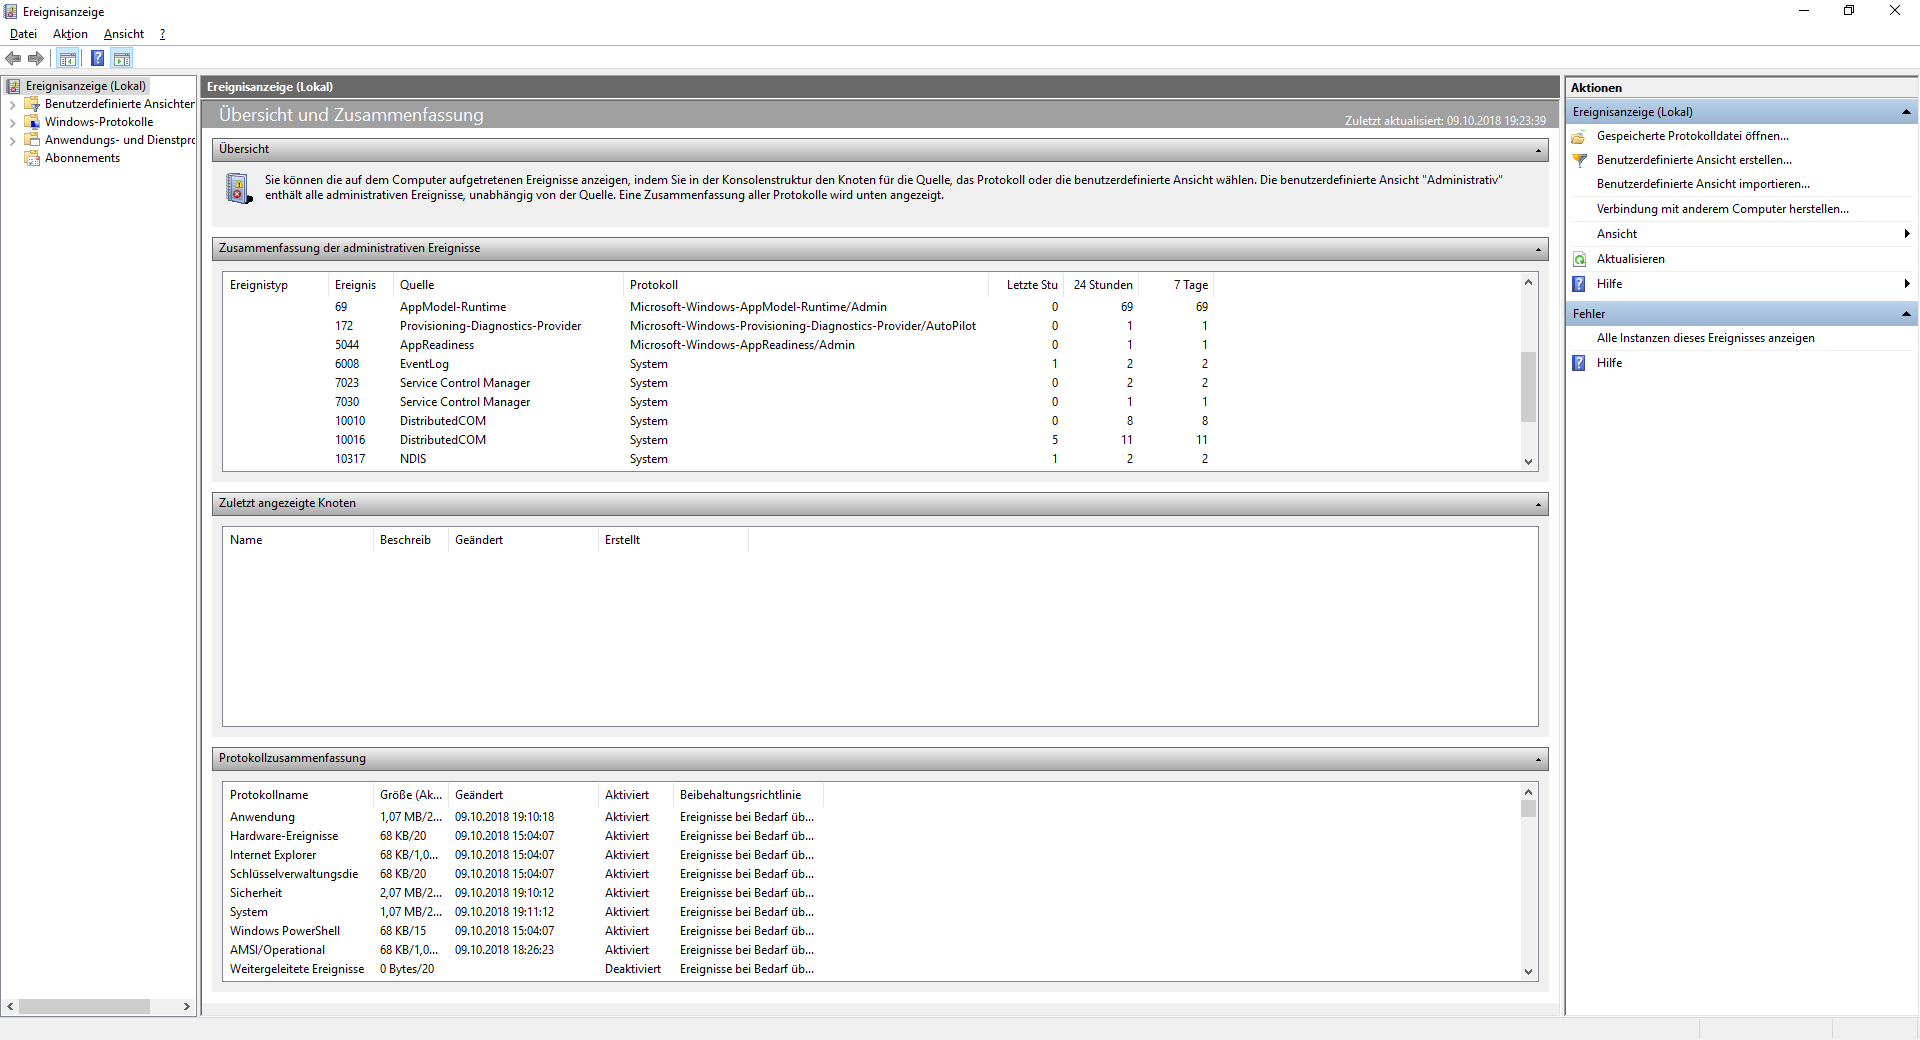Click the Forward arrow in the toolbar
Image resolution: width=1920 pixels, height=1040 pixels.
point(36,58)
